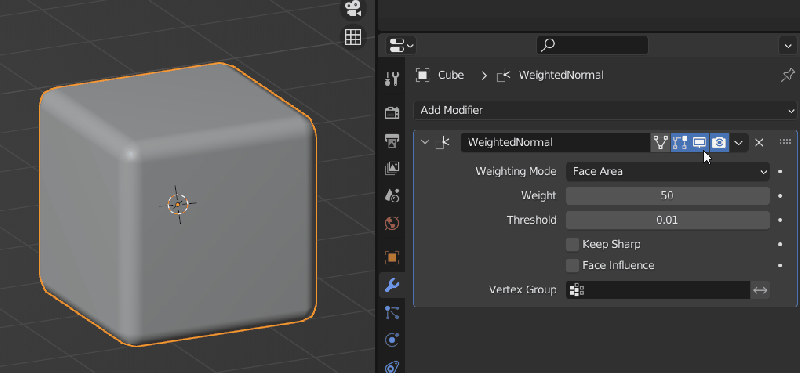
Task: Click the Cube breadcrumb label
Action: (451, 76)
